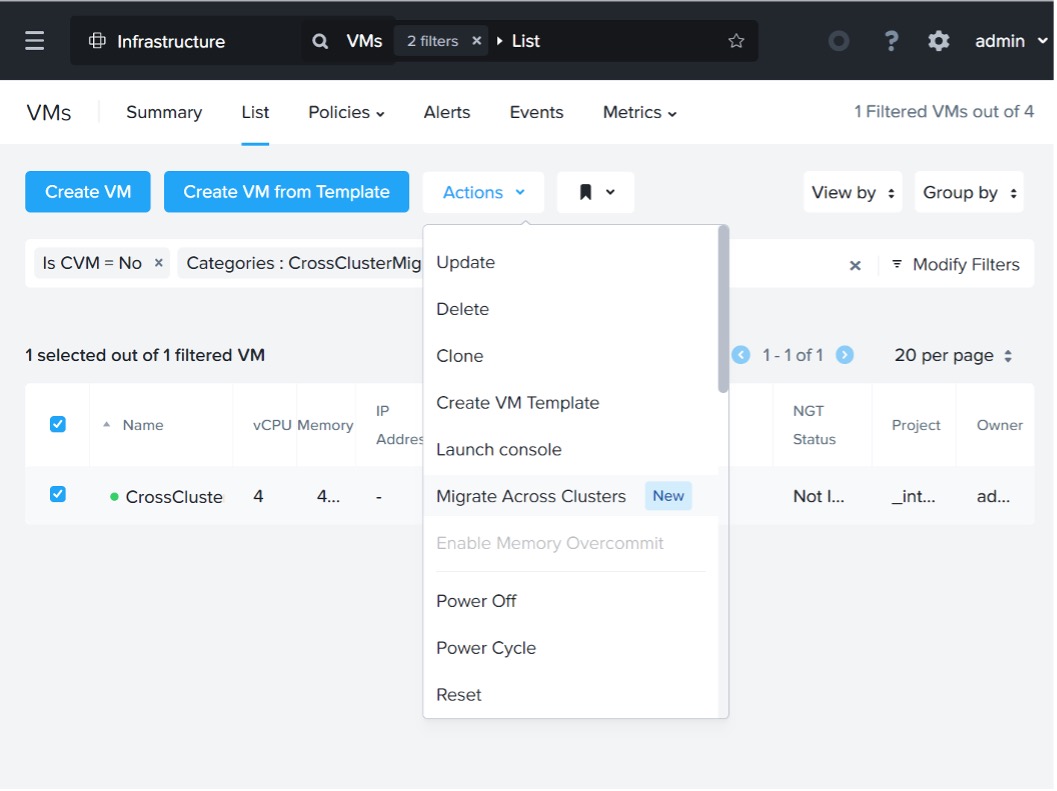Go to previous page arrow
This screenshot has width=1057, height=791.
[741, 355]
